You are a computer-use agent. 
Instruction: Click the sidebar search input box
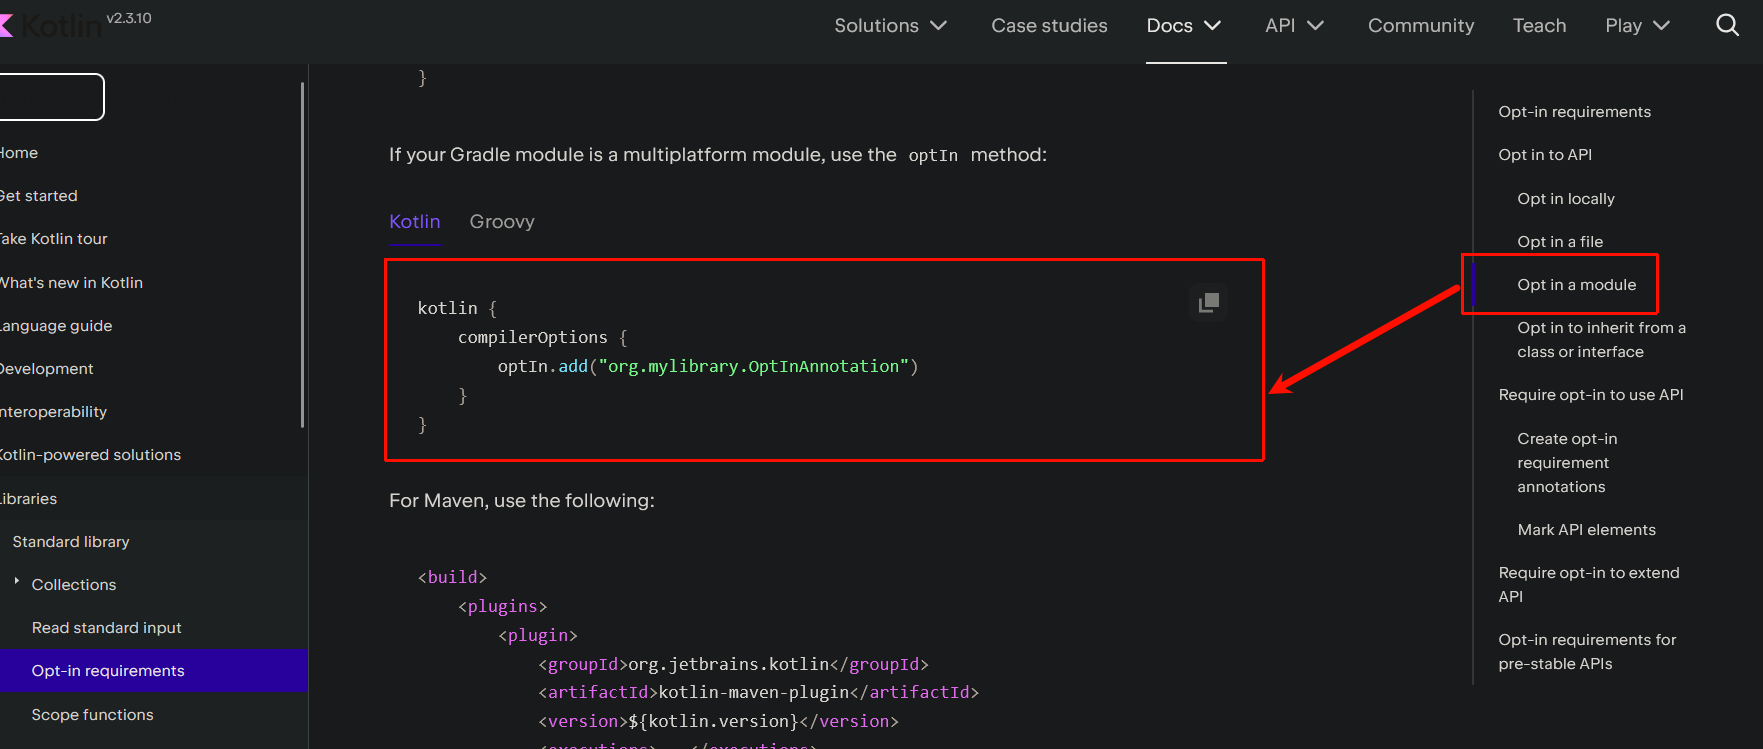(x=50, y=97)
